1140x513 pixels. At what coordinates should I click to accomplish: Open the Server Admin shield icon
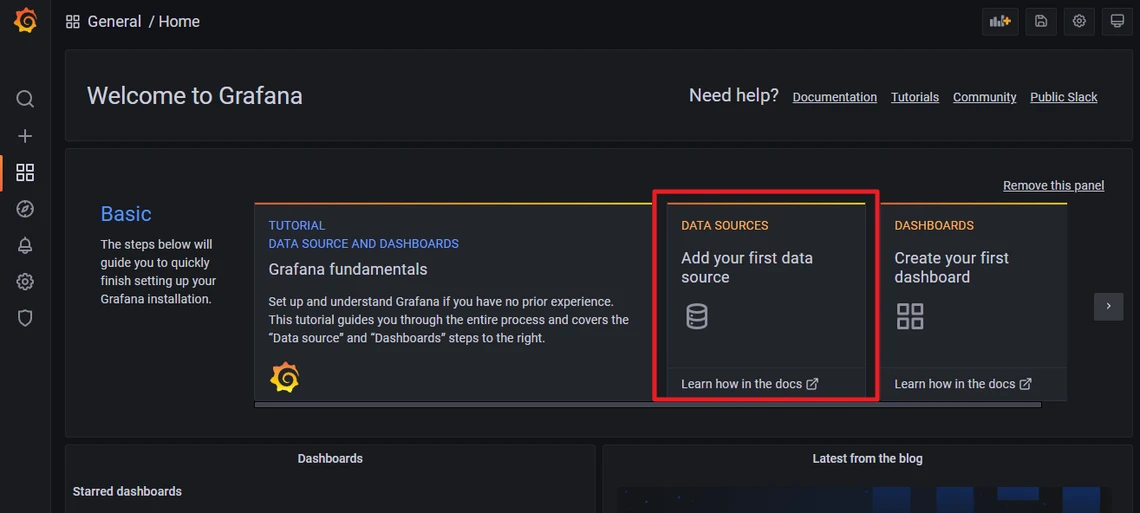tap(25, 318)
